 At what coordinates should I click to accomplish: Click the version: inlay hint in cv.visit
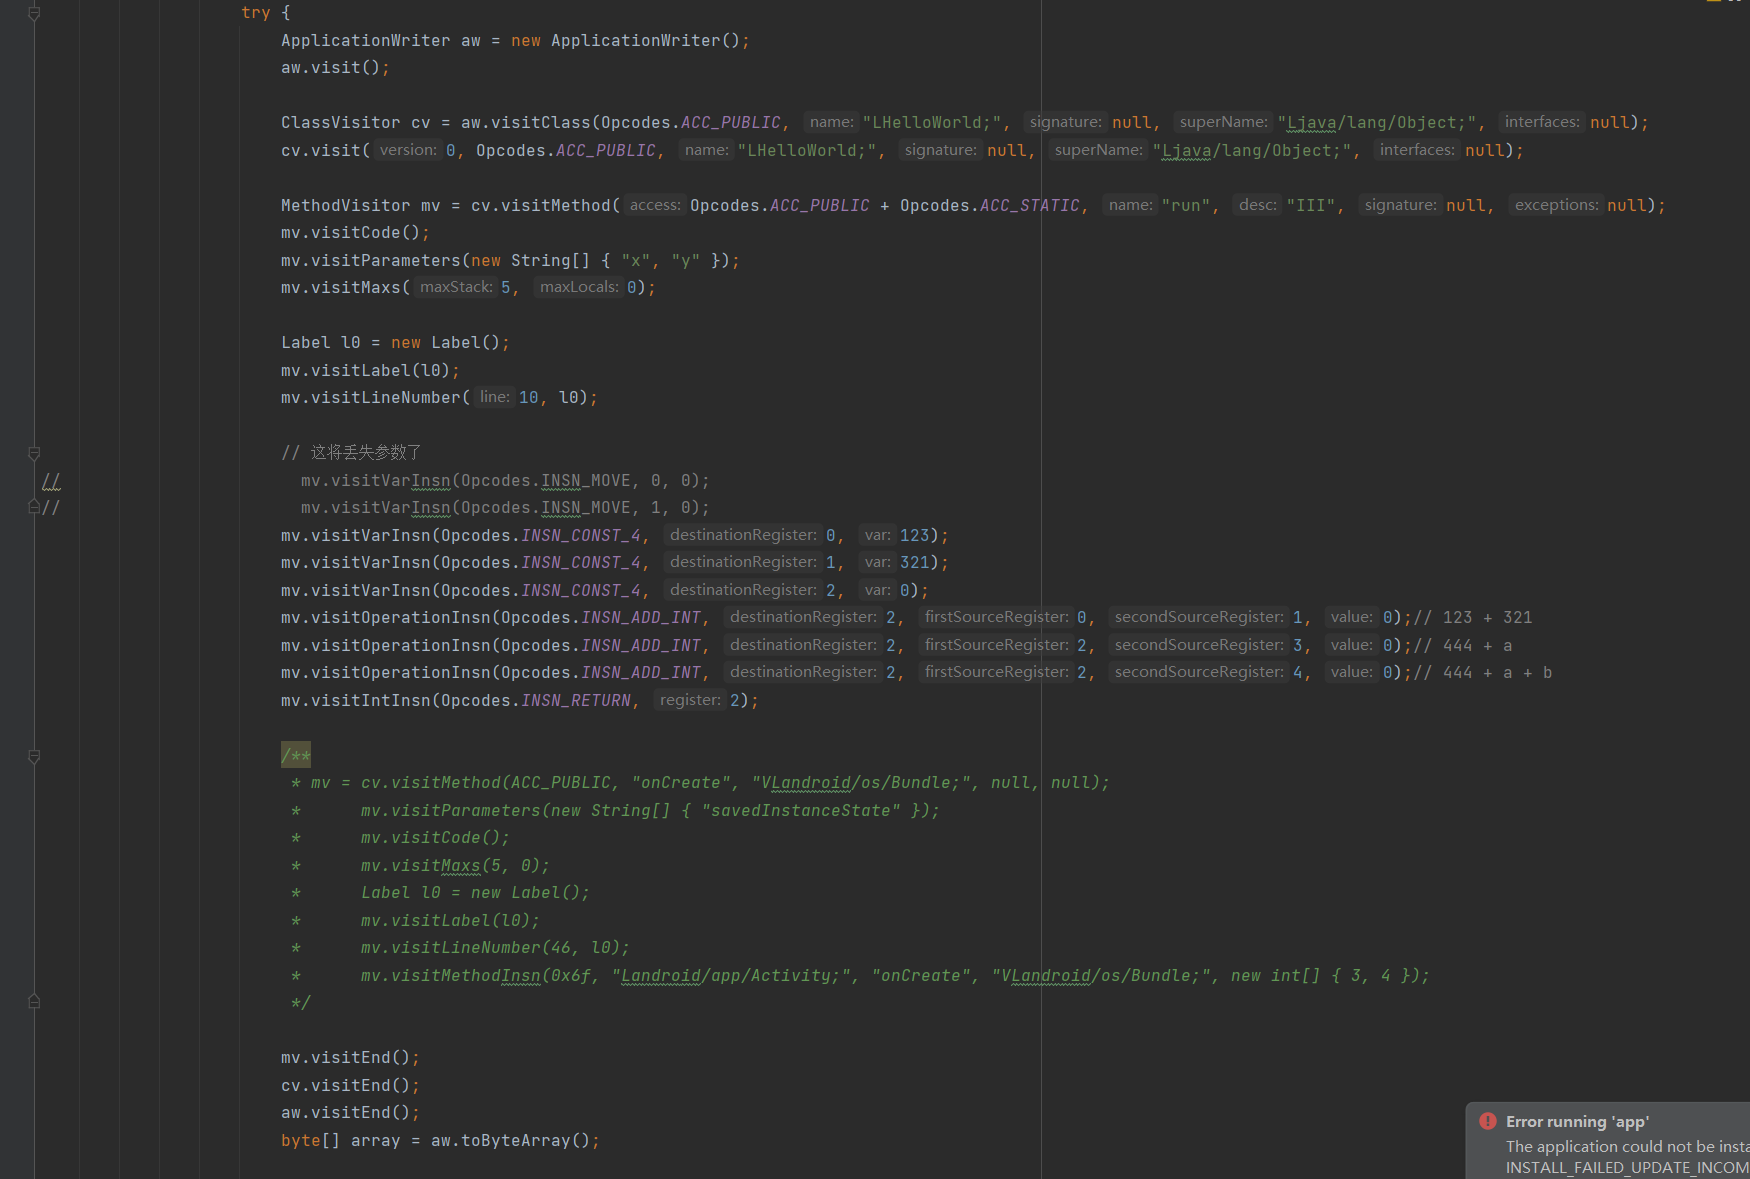(x=408, y=150)
